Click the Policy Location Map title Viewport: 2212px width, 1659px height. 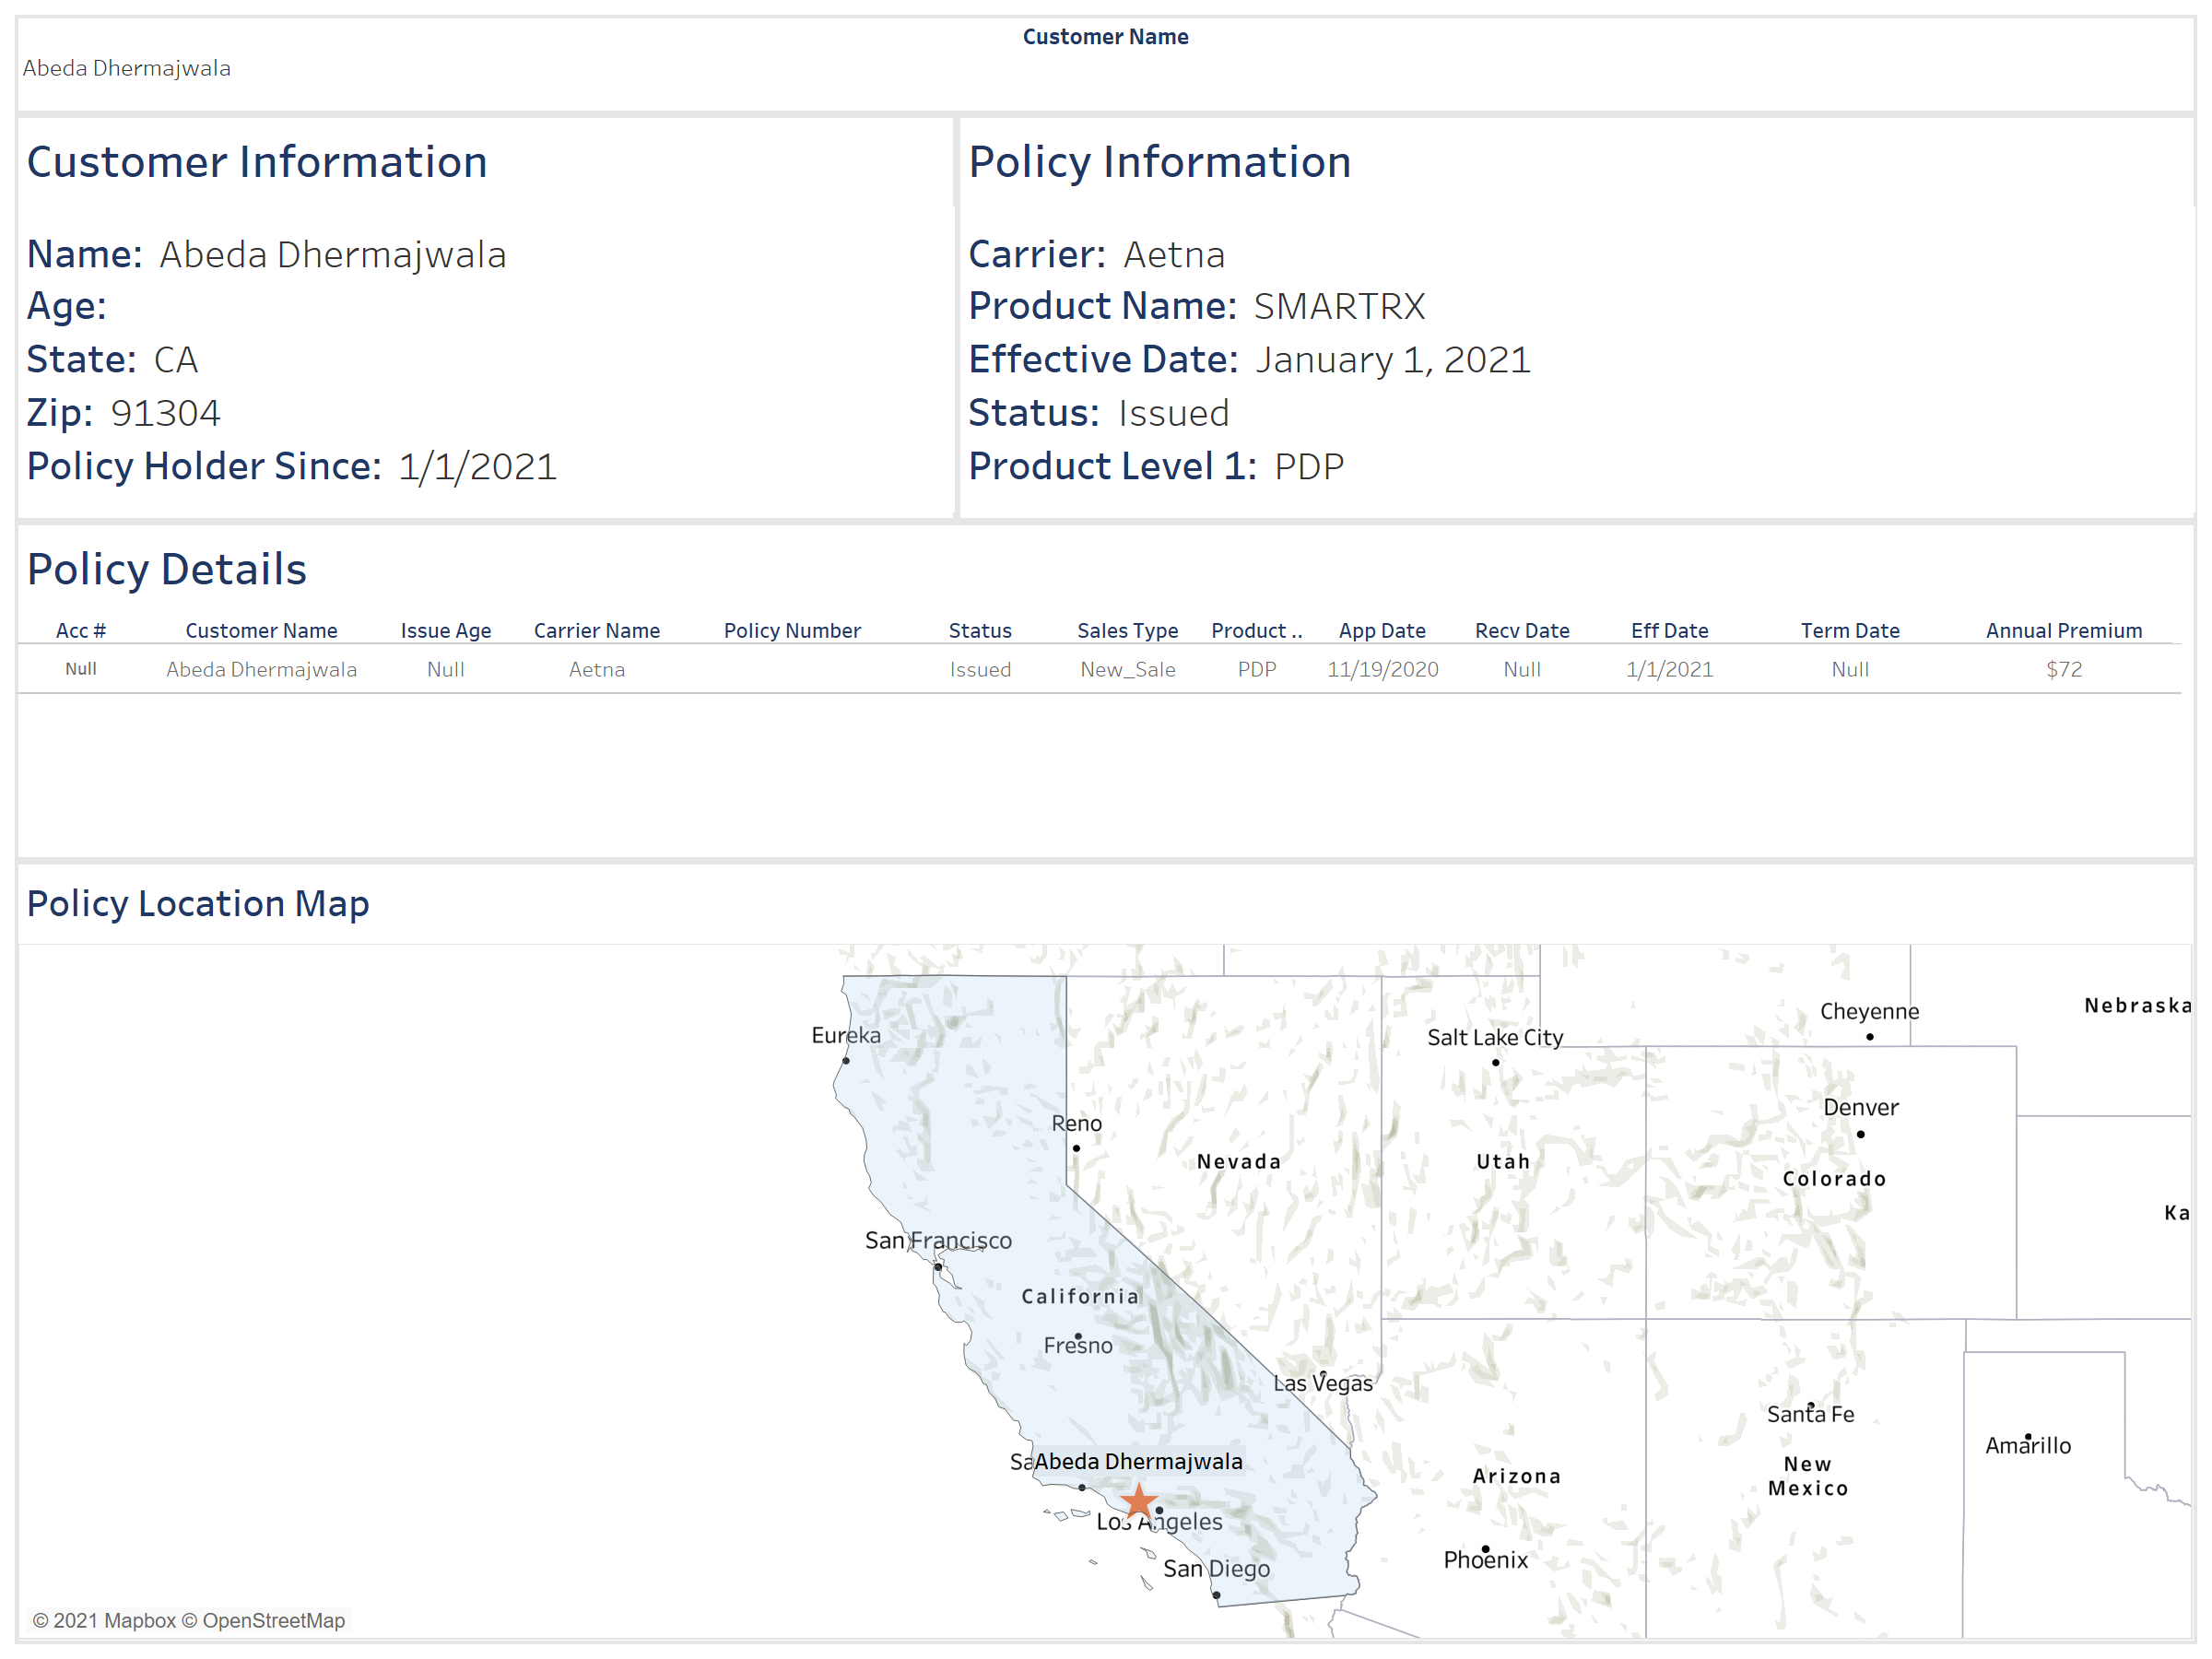[198, 903]
